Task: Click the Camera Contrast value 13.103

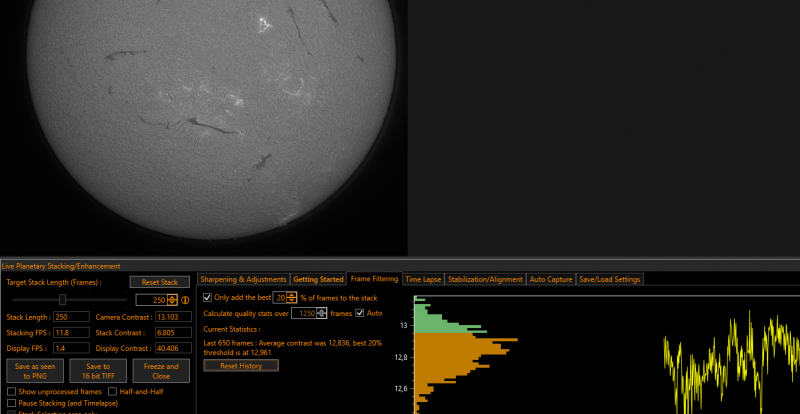Action: click(173, 317)
